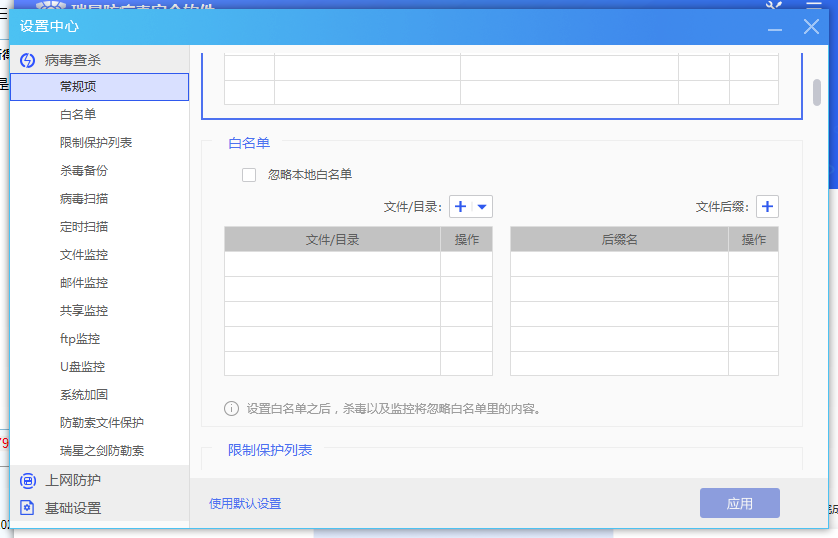838x538 pixels.
Task: Select the first row in 后缀名 table
Action: [x=619, y=264]
